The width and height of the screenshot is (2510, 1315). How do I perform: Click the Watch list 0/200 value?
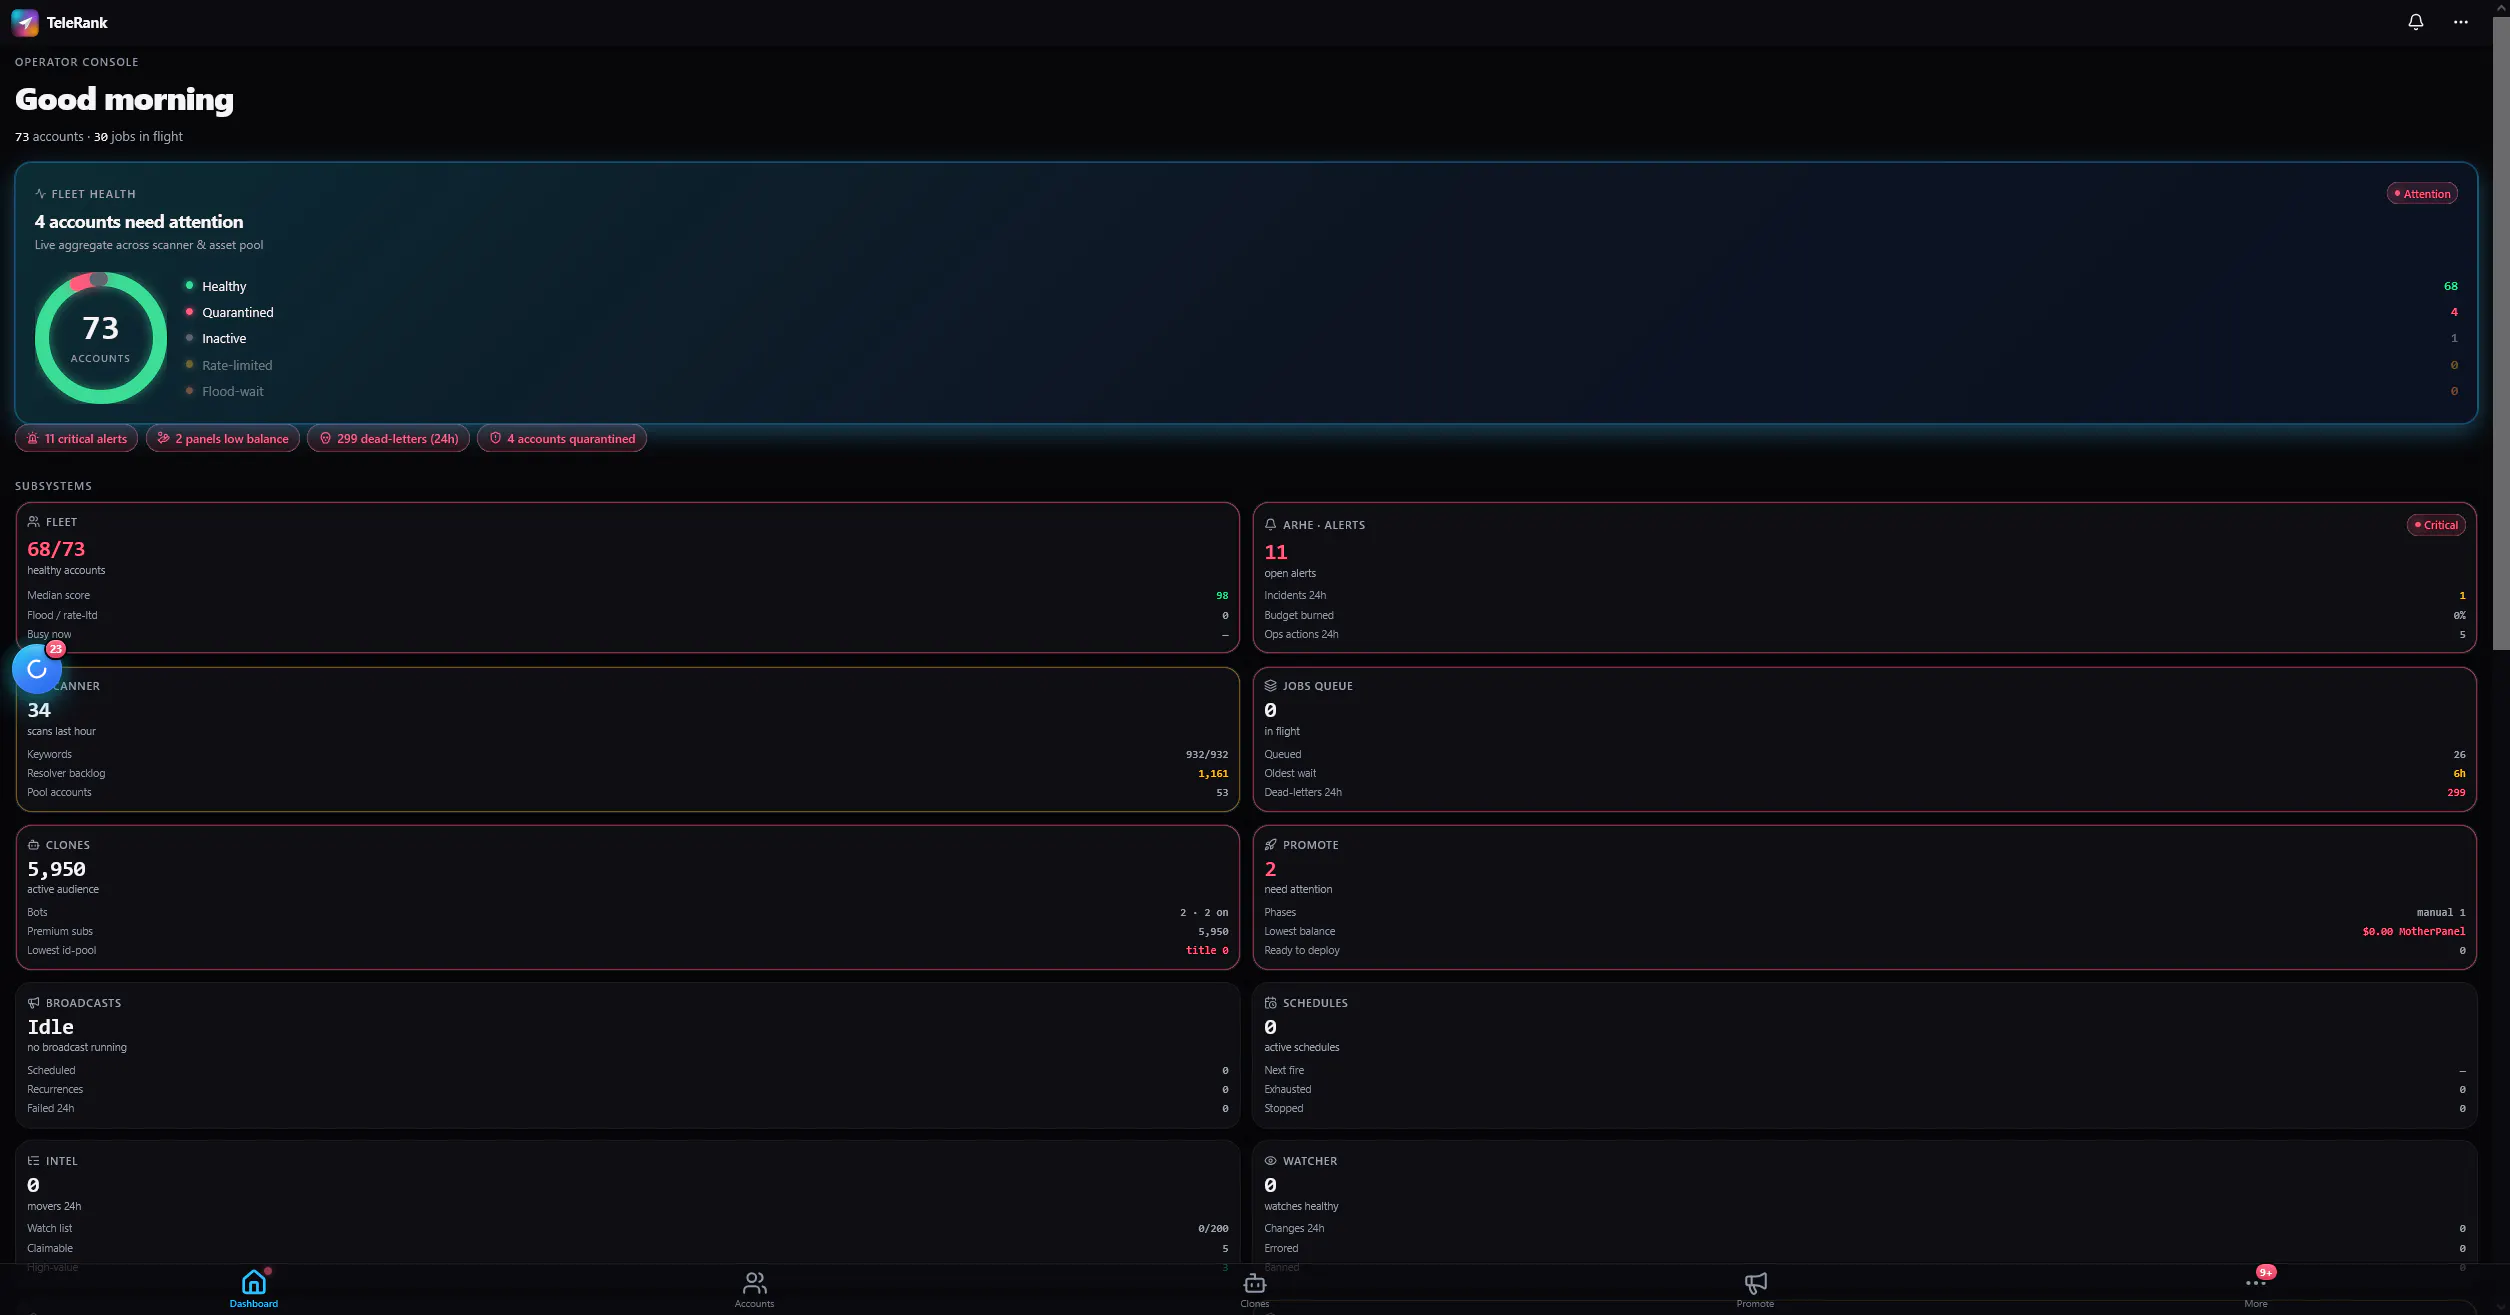coord(1213,1229)
